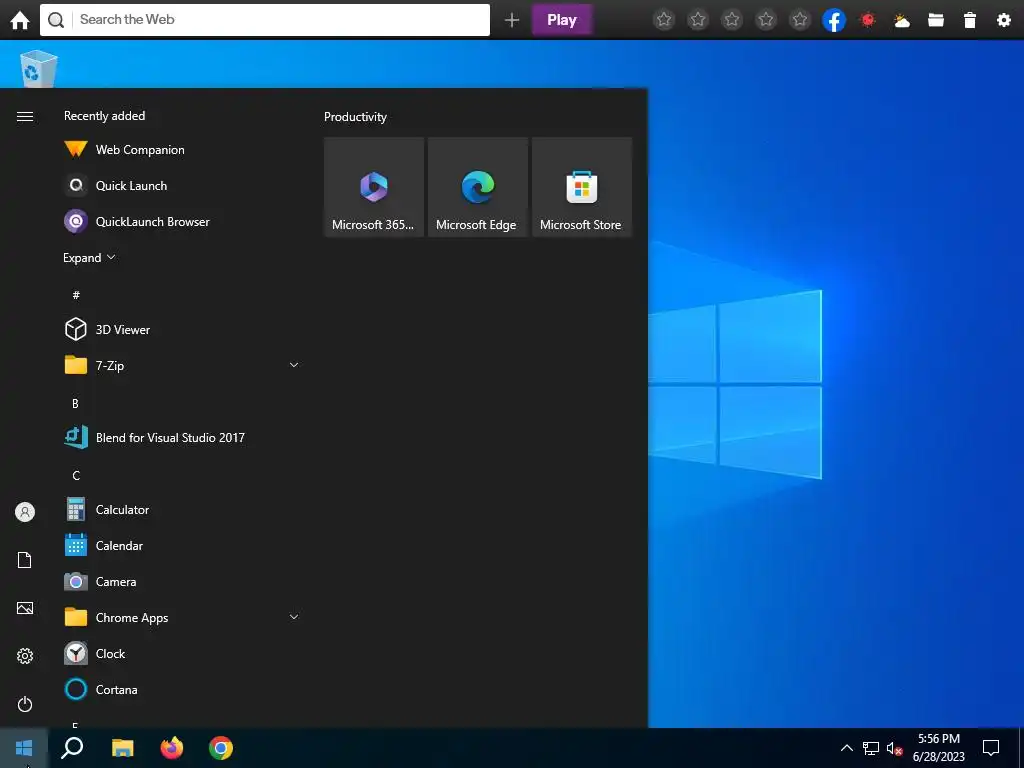Click the Search the Web field
The width and height of the screenshot is (1024, 768).
264,20
